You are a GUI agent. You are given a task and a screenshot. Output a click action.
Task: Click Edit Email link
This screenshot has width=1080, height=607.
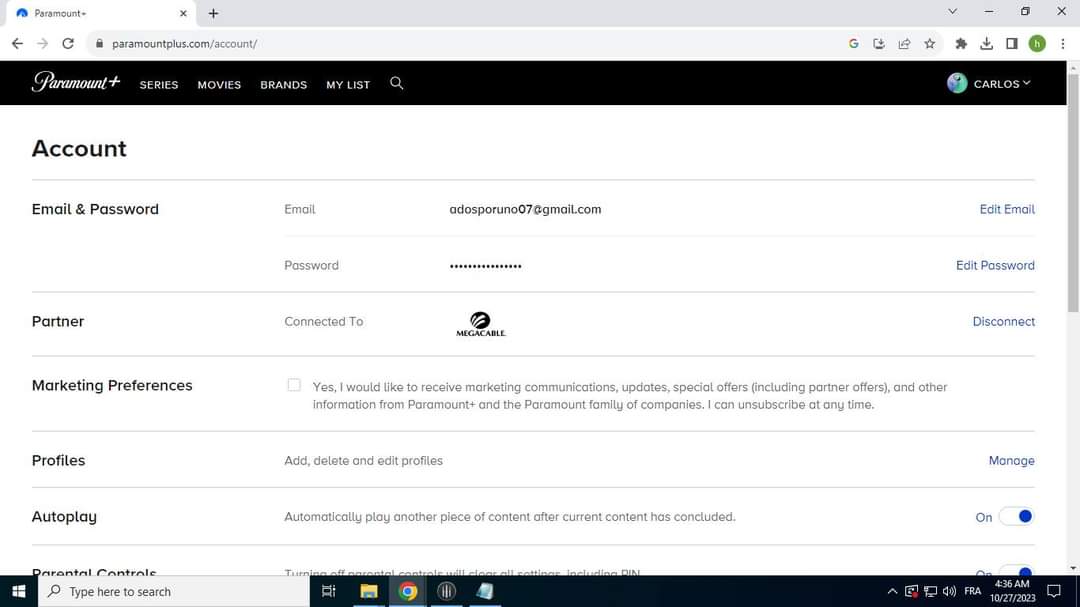coord(1007,209)
